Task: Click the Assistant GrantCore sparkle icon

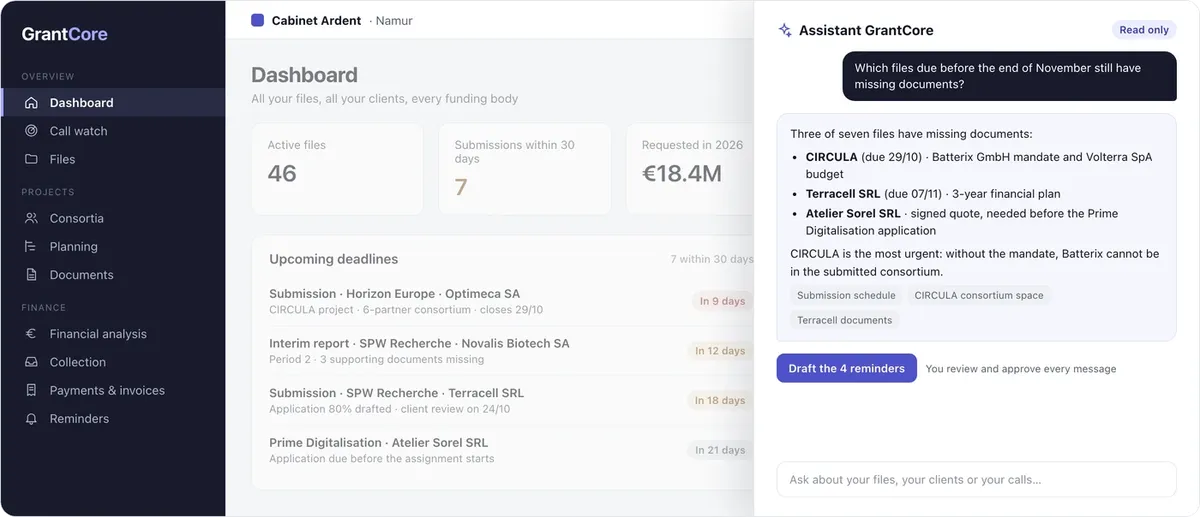Action: coord(785,30)
